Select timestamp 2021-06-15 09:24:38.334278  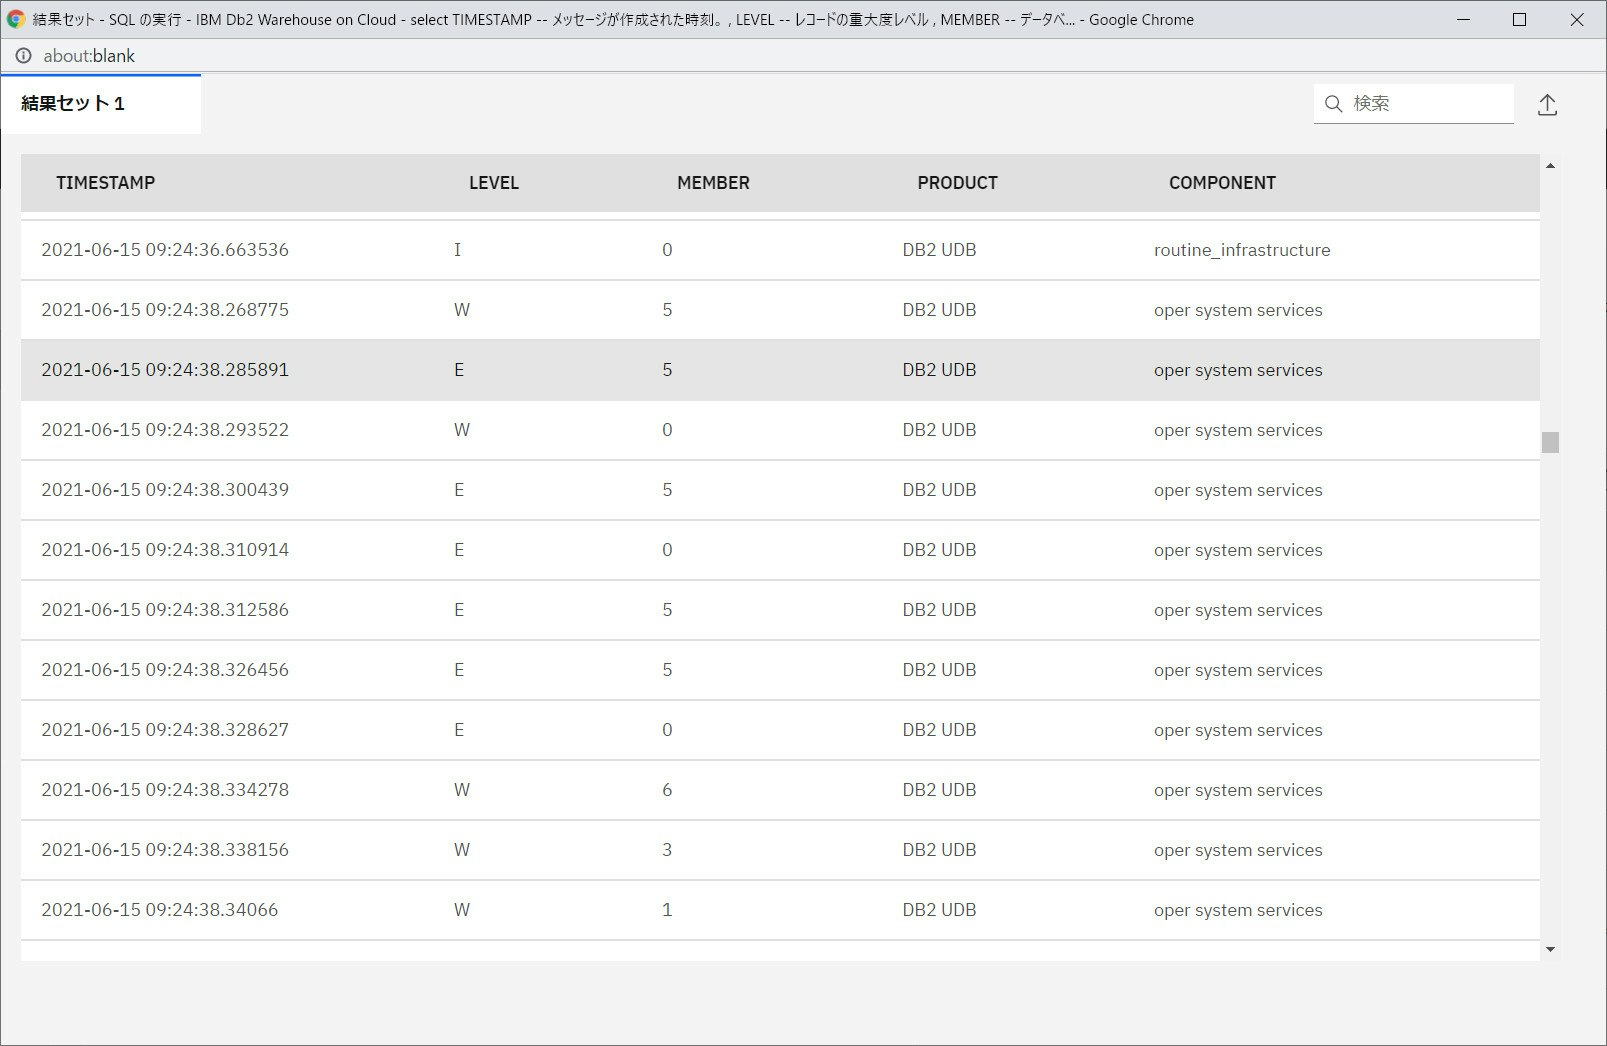point(165,790)
